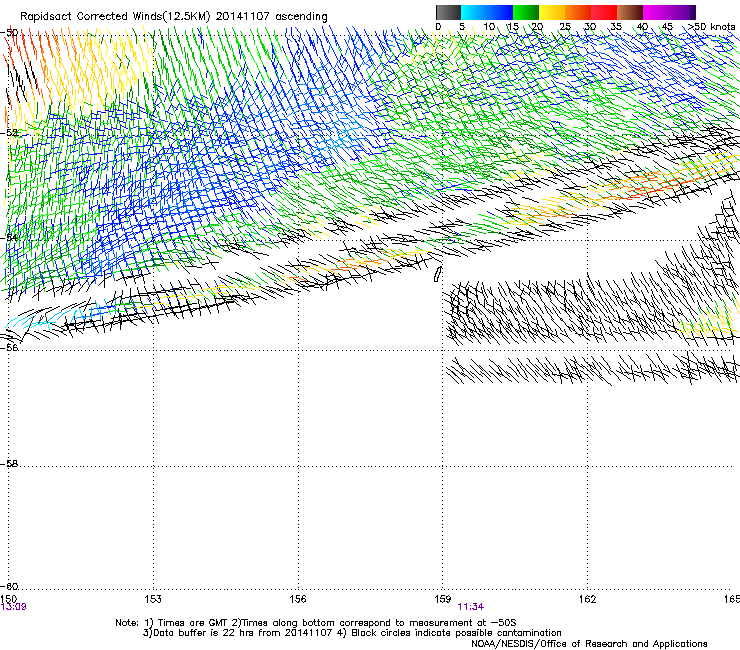Click the purple time stamp '11:34'
This screenshot has height=650, width=740.
pos(471,607)
